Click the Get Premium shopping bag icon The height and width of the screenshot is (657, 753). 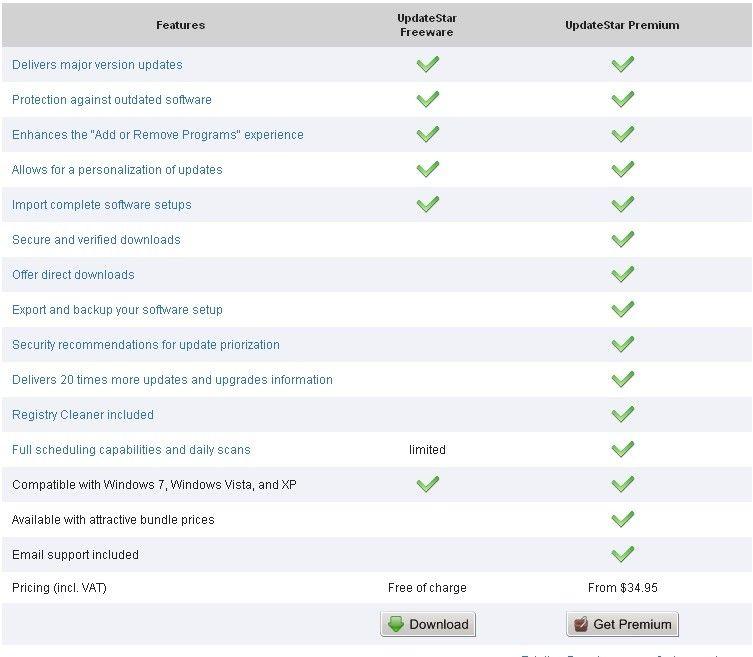tap(580, 625)
